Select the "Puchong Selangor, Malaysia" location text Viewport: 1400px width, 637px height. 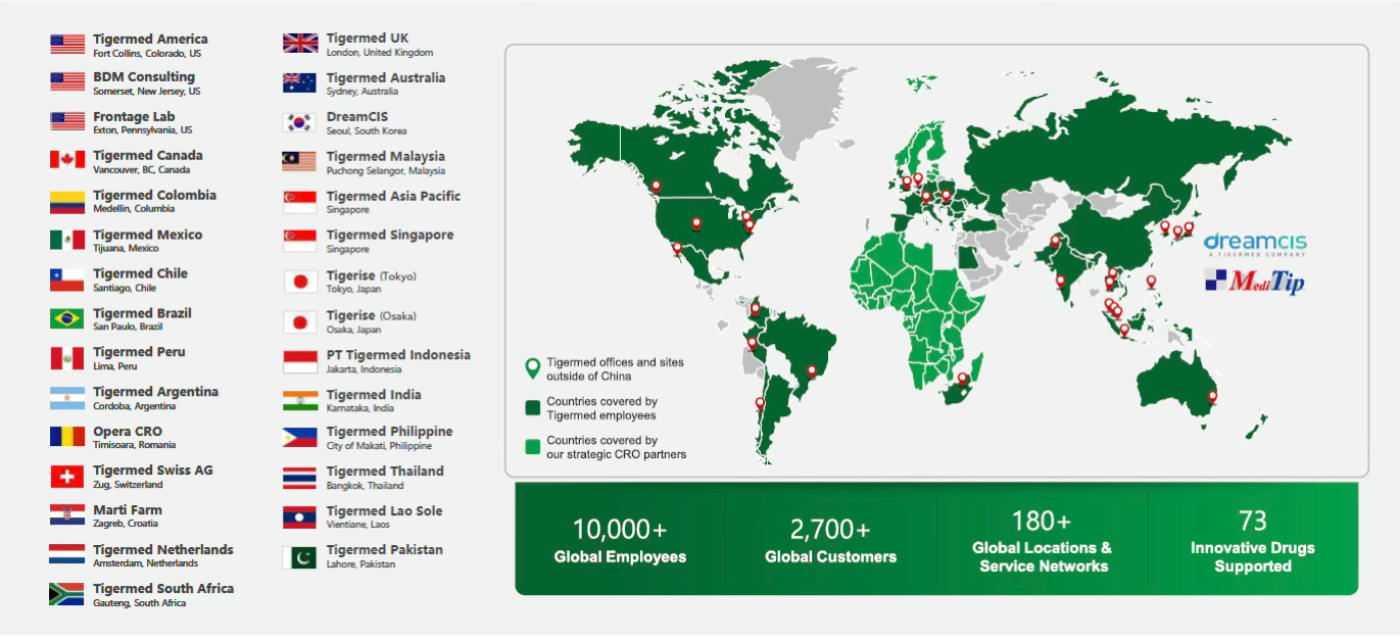386,171
